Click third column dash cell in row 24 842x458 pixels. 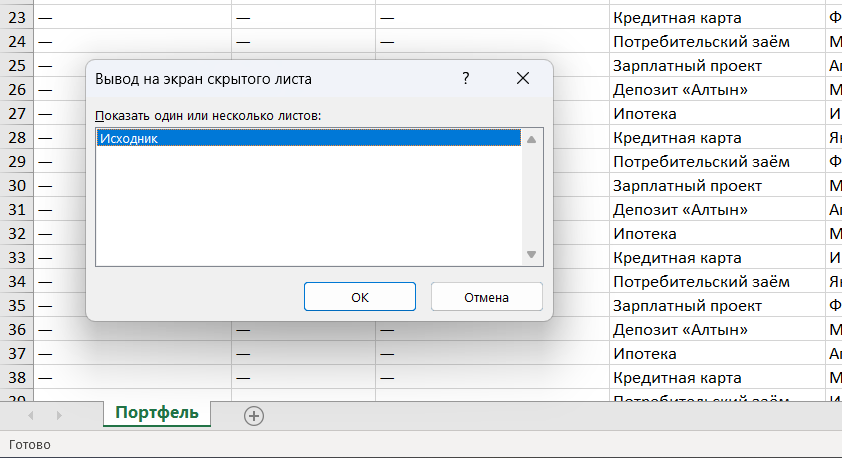click(x=492, y=41)
